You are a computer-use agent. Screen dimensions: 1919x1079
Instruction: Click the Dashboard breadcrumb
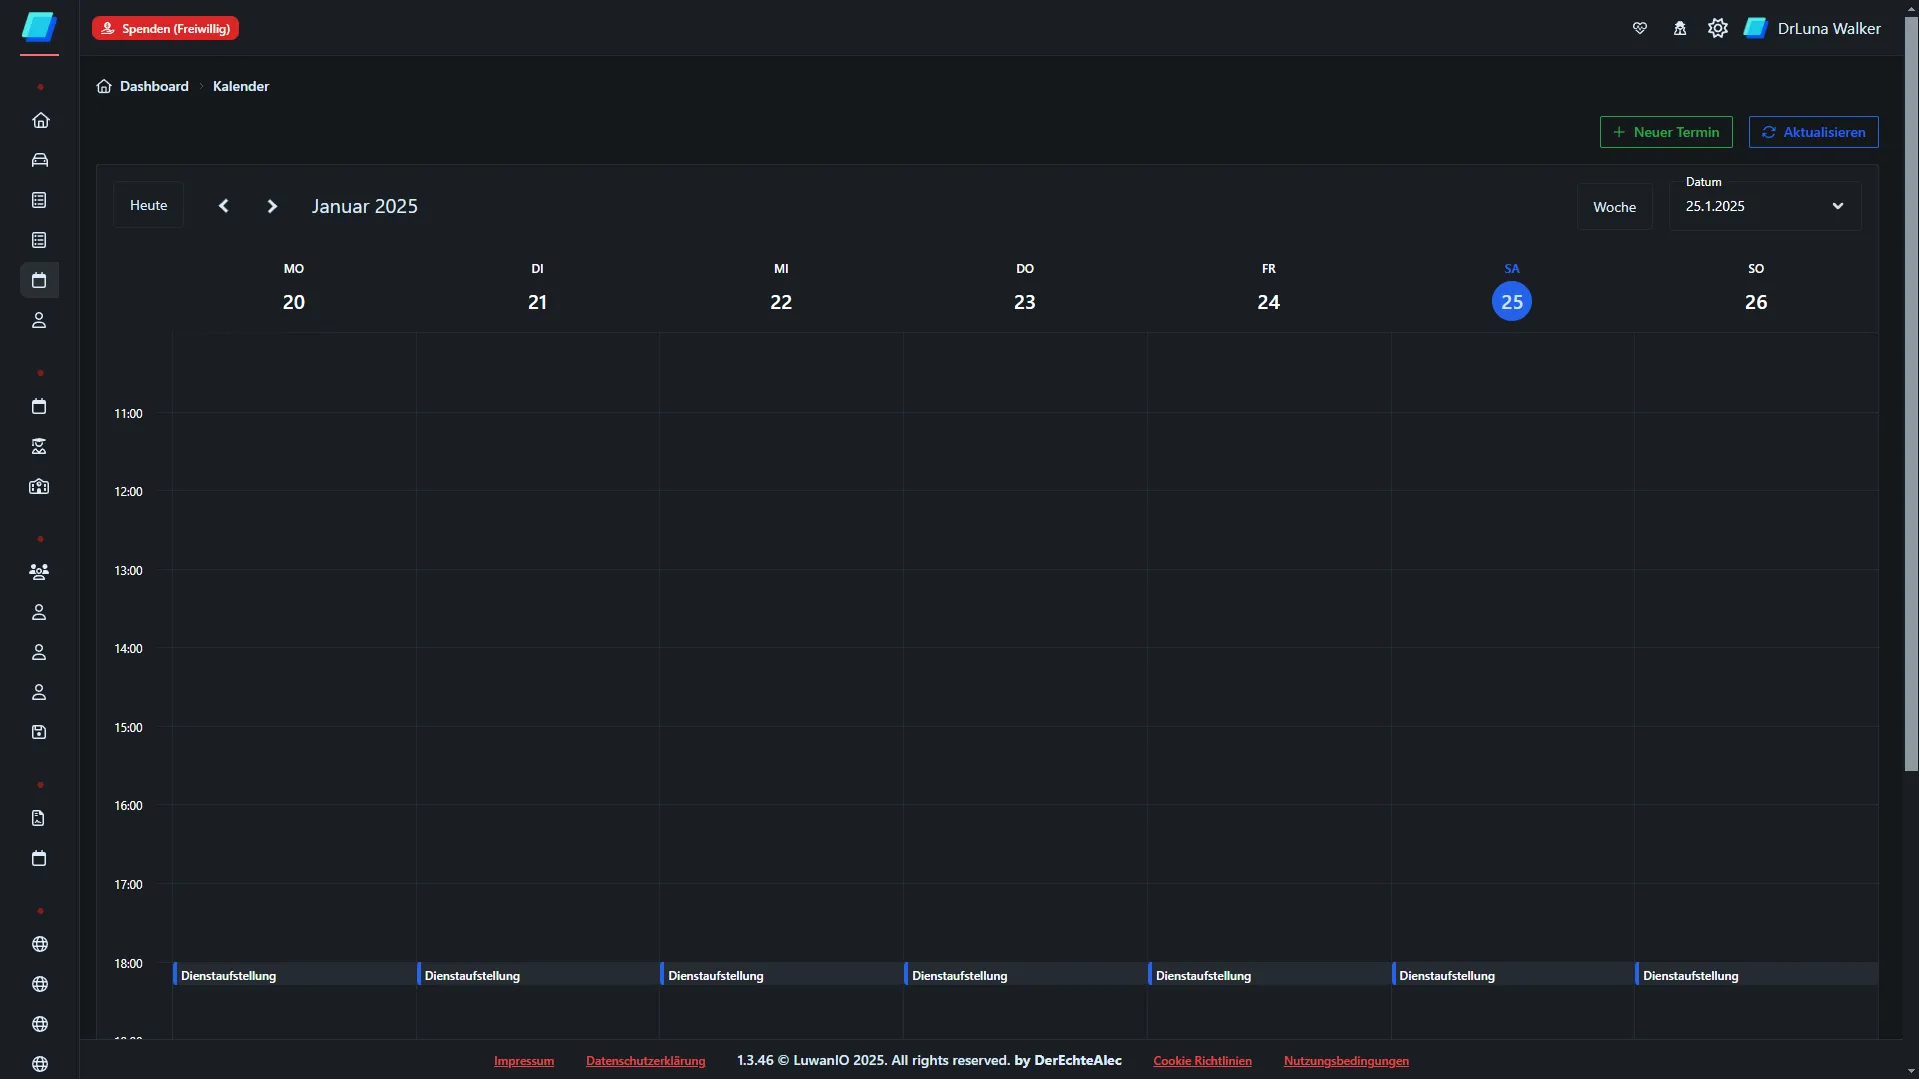click(x=153, y=86)
